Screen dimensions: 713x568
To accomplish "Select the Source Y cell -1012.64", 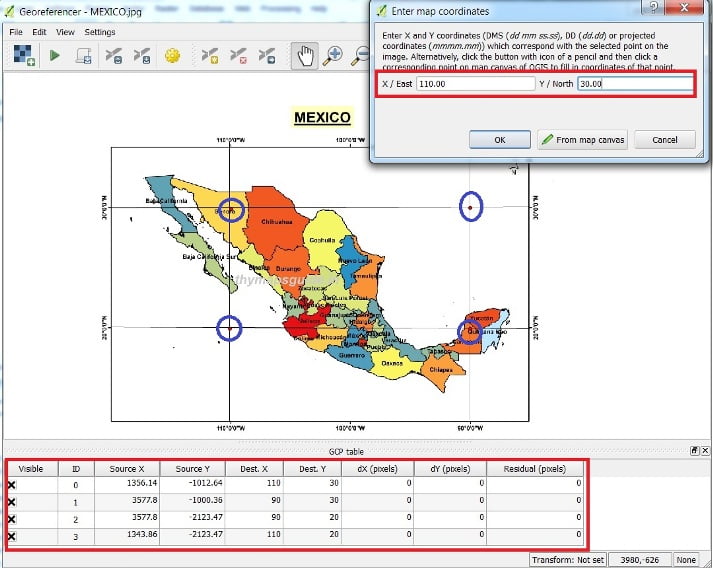I will [192, 484].
